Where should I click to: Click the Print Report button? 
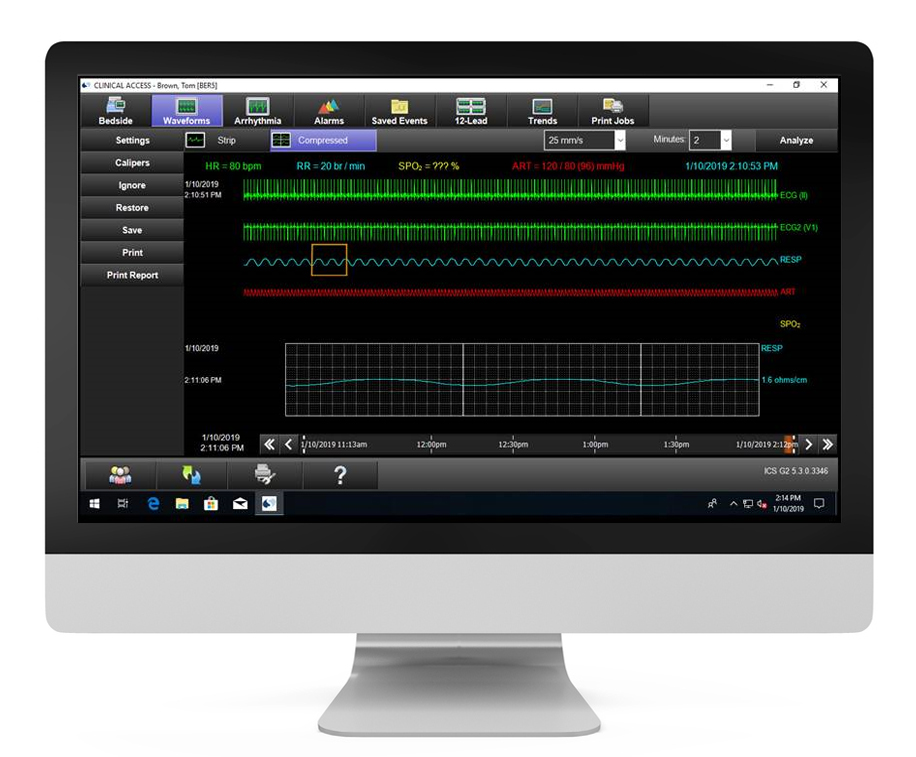tap(131, 274)
